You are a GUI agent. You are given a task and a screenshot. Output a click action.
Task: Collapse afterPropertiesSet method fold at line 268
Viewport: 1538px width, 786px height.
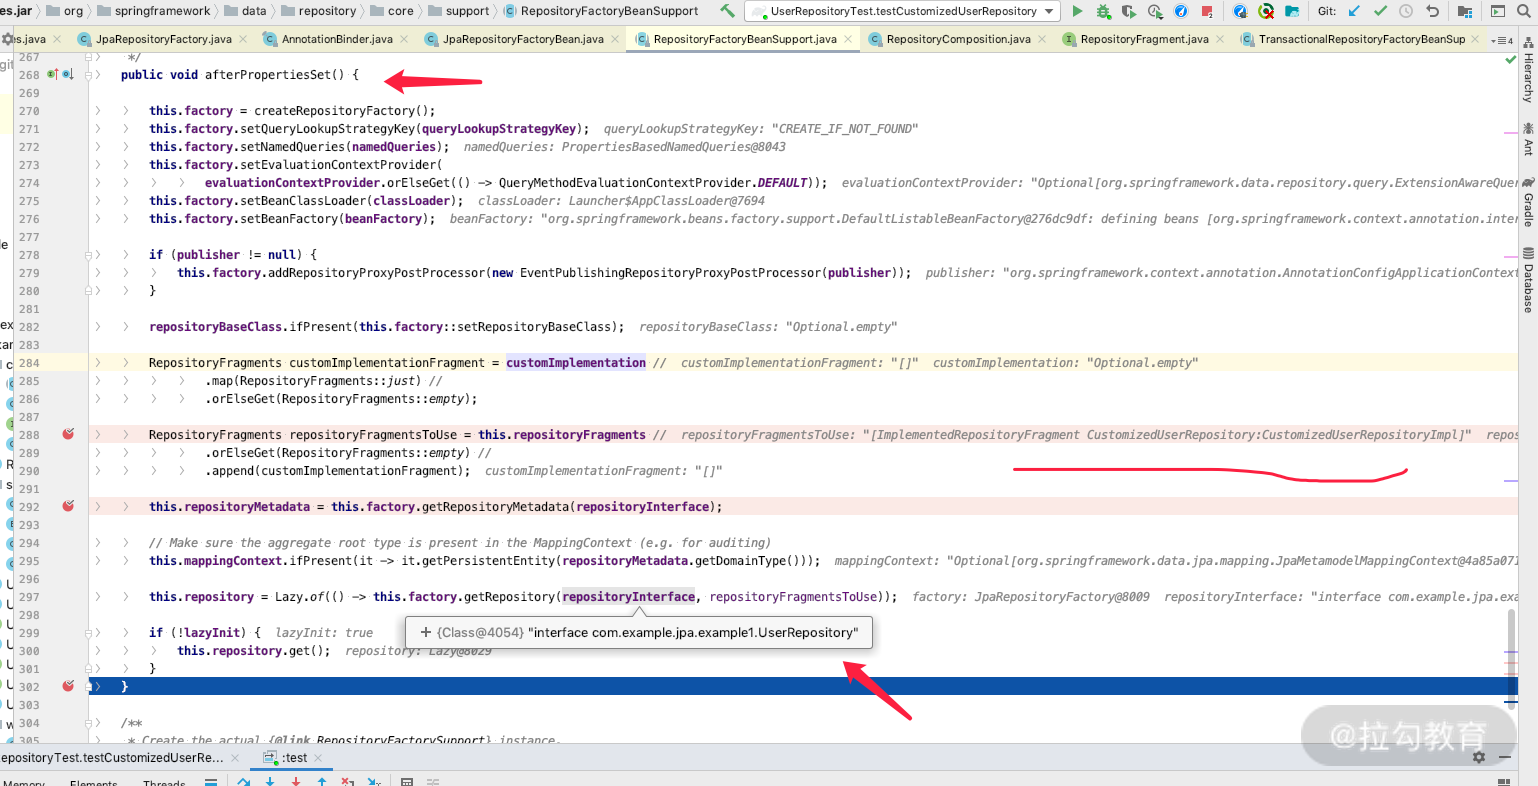89,75
